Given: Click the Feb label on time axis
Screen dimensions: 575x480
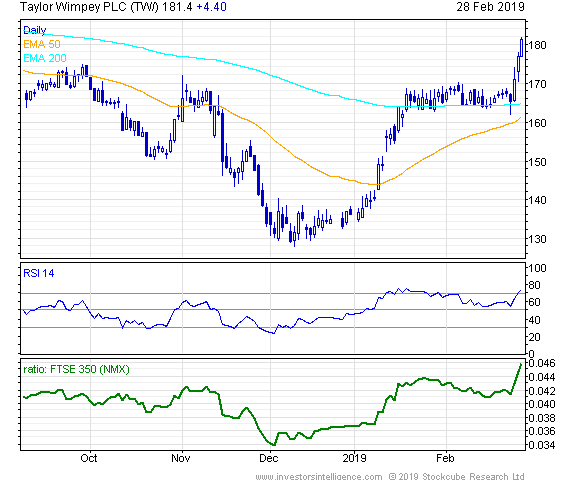Looking at the screenshot, I should 445,458.
